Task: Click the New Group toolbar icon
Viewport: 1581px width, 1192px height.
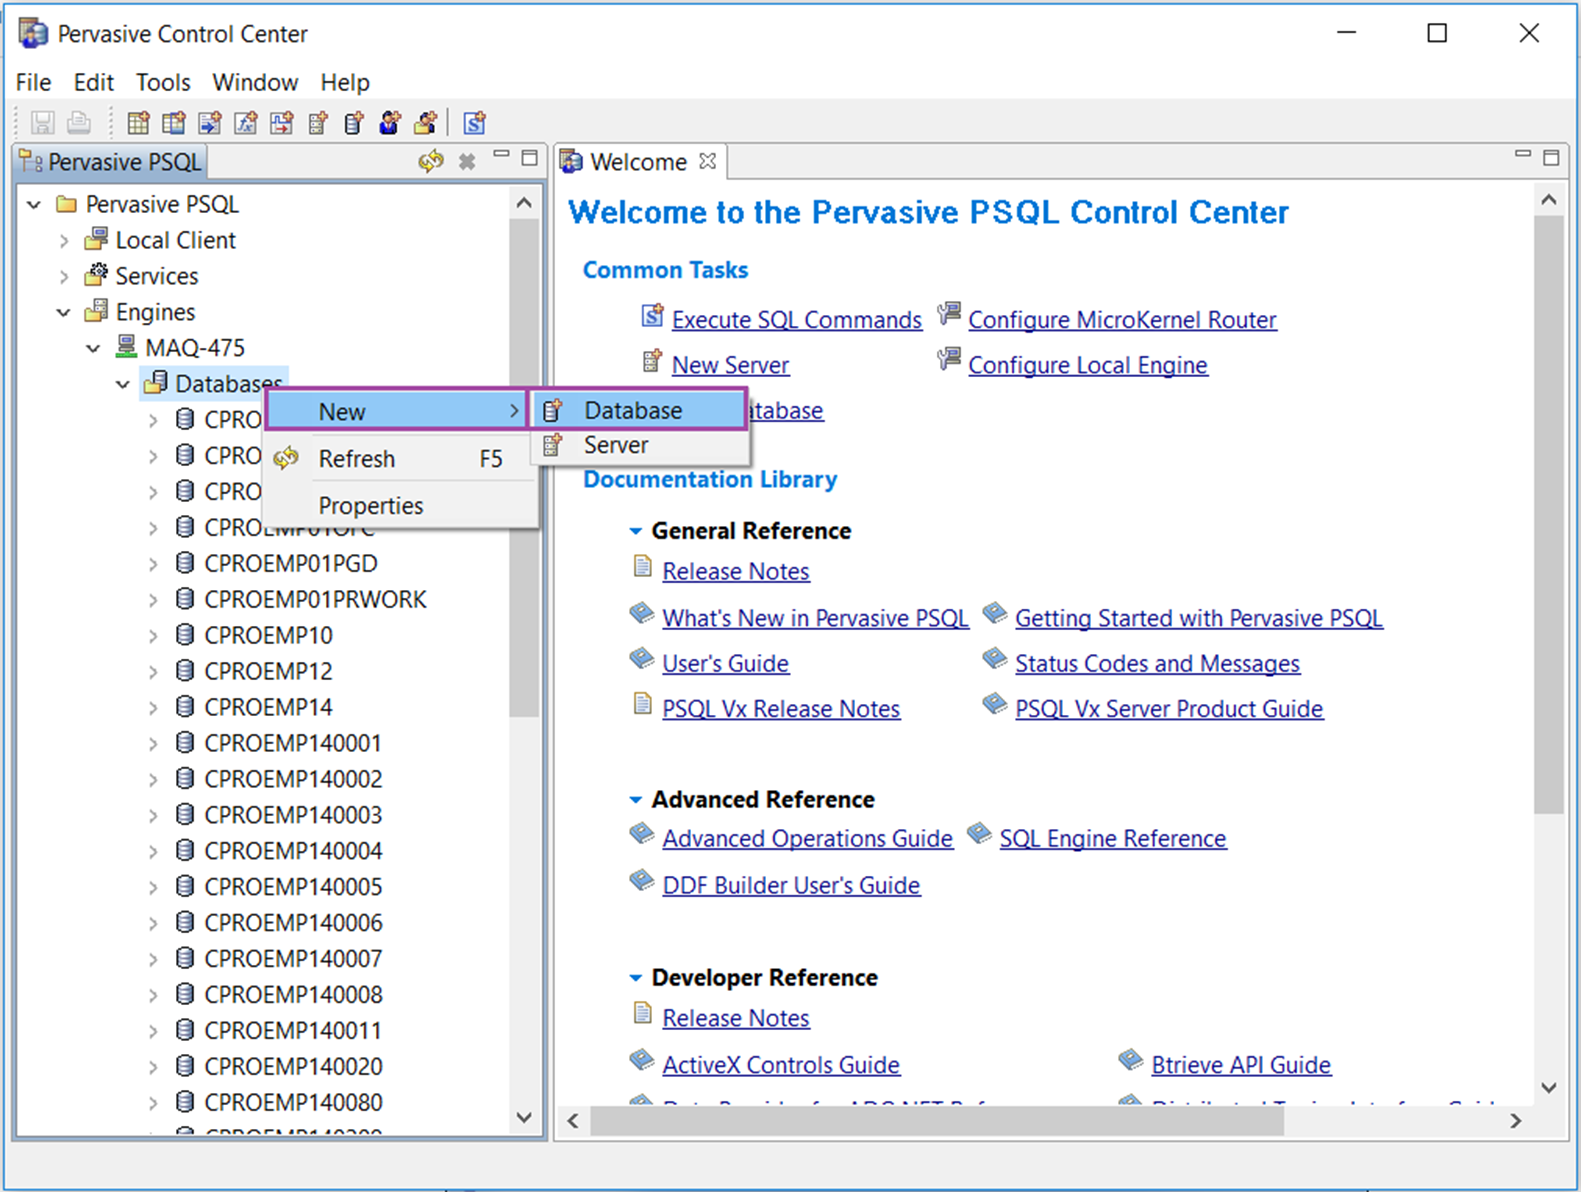Action: pyautogui.click(x=426, y=123)
